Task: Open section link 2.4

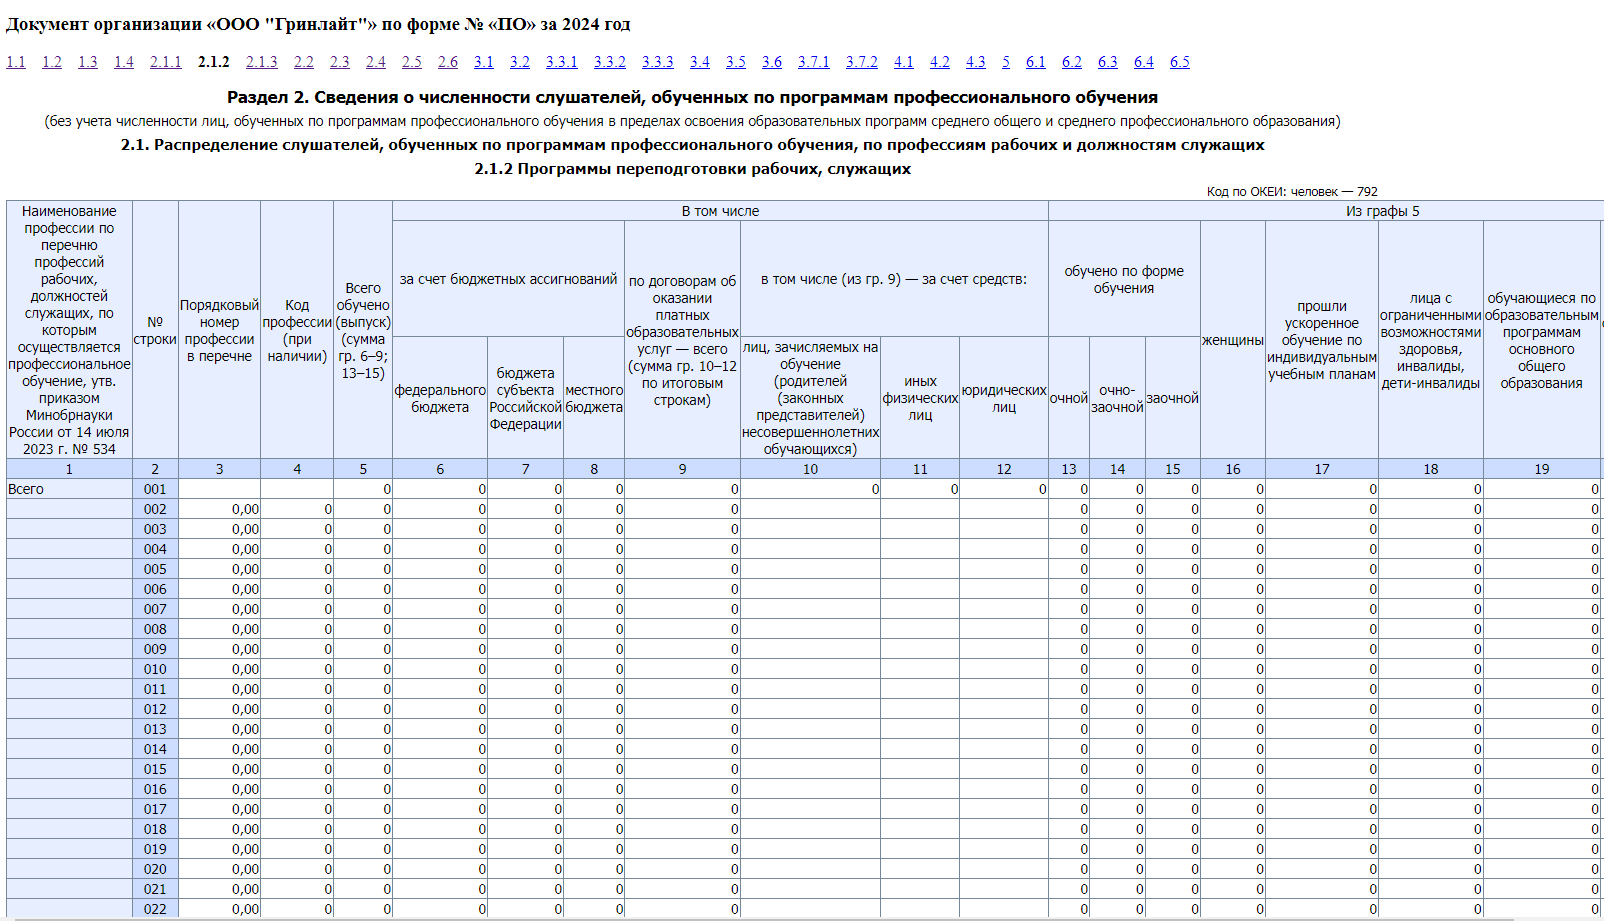Action: (376, 62)
